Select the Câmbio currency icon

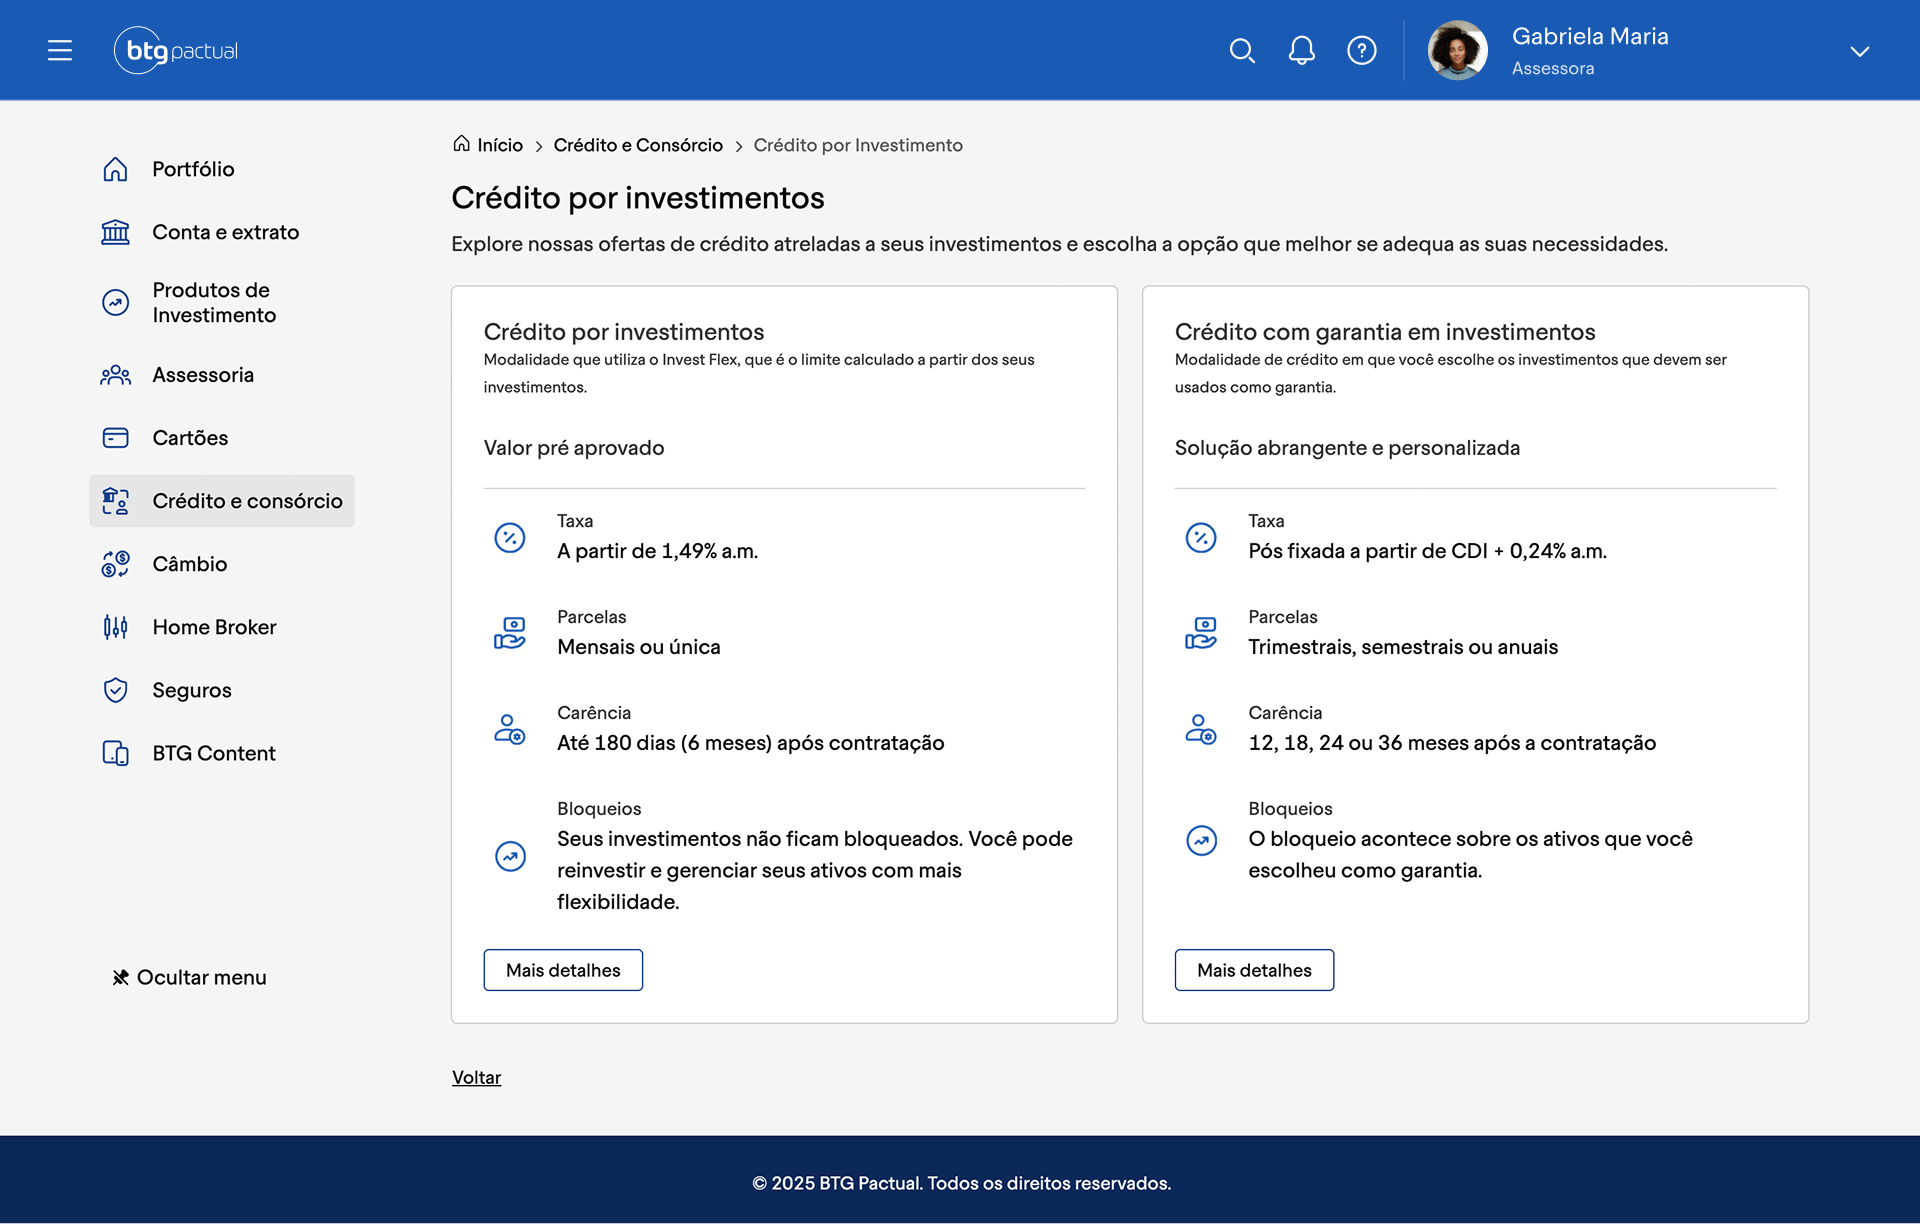115,563
